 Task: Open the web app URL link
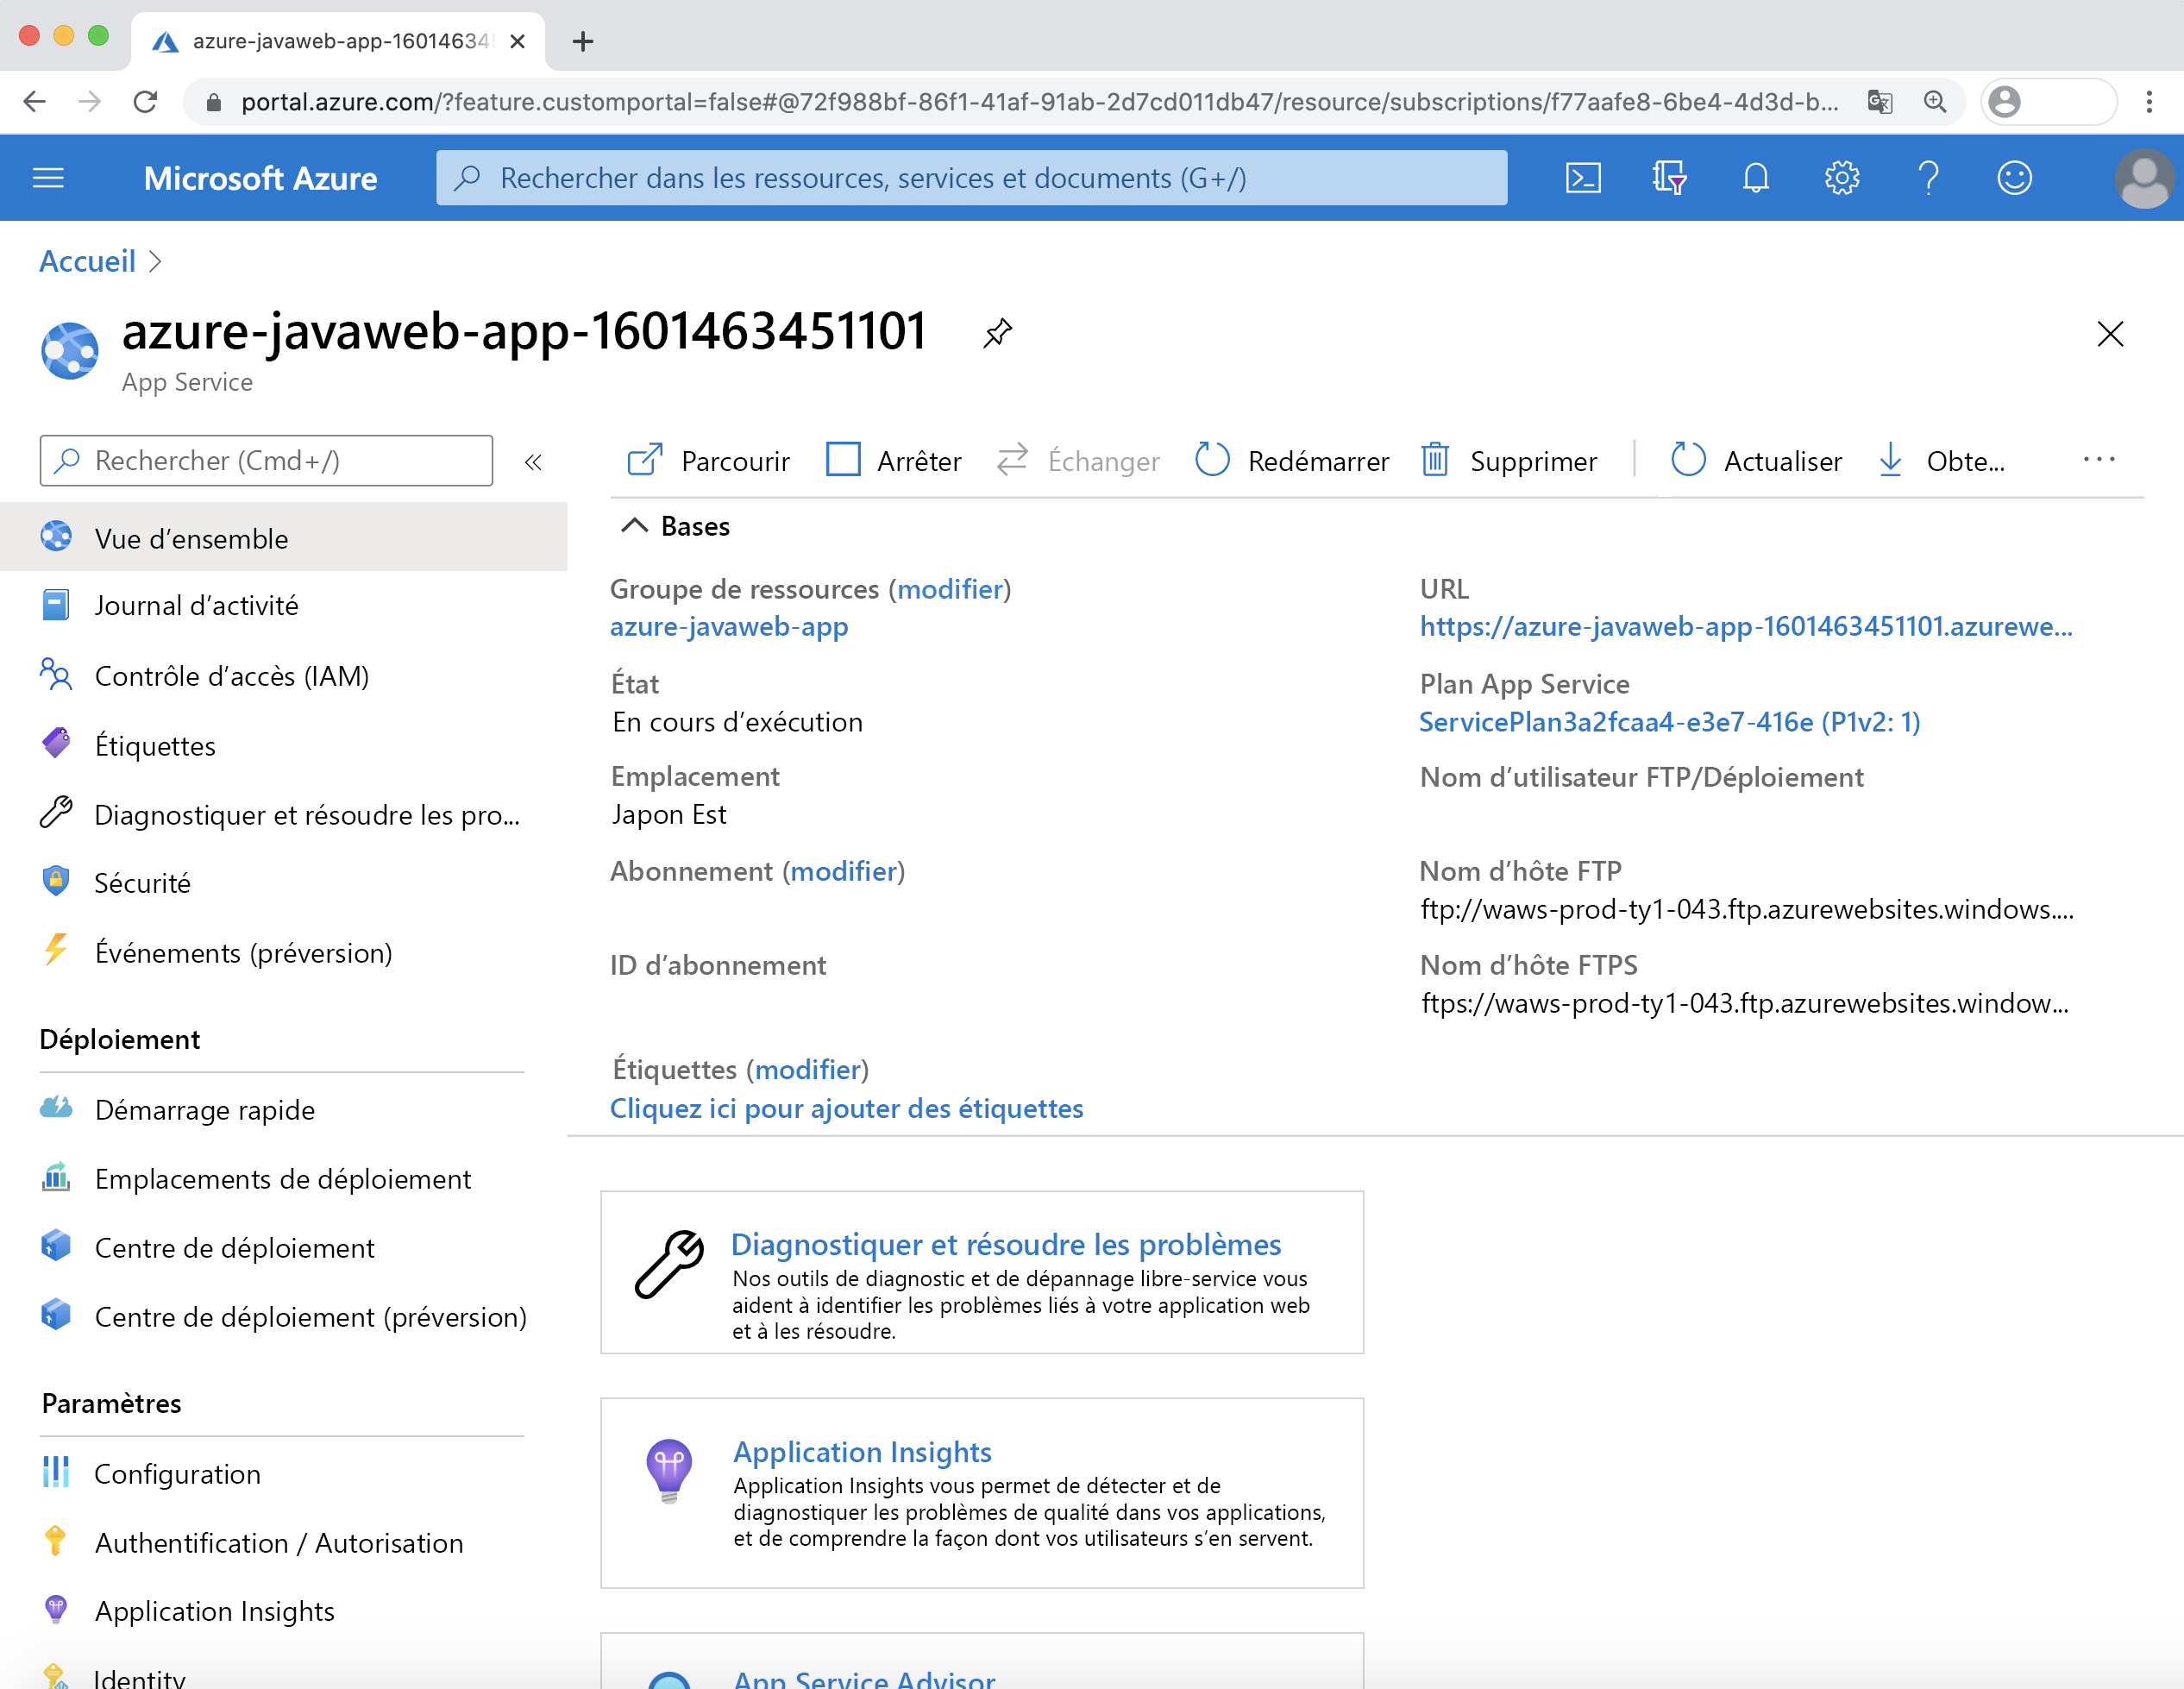(x=1746, y=627)
